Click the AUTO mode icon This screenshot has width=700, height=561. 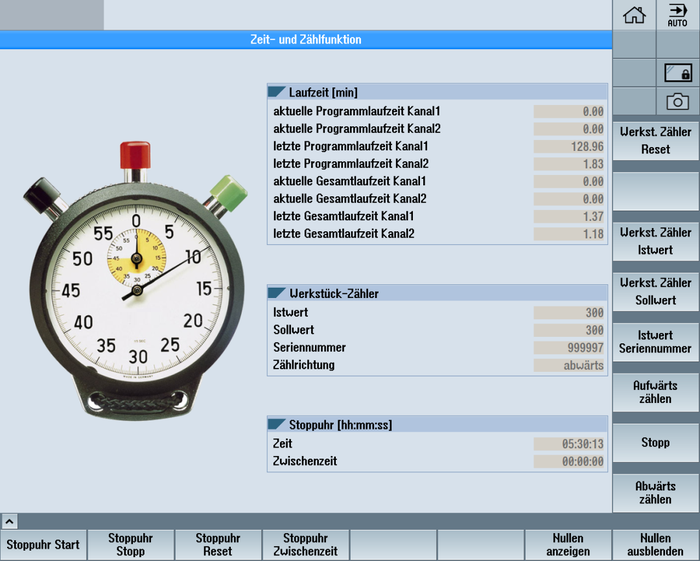click(678, 15)
